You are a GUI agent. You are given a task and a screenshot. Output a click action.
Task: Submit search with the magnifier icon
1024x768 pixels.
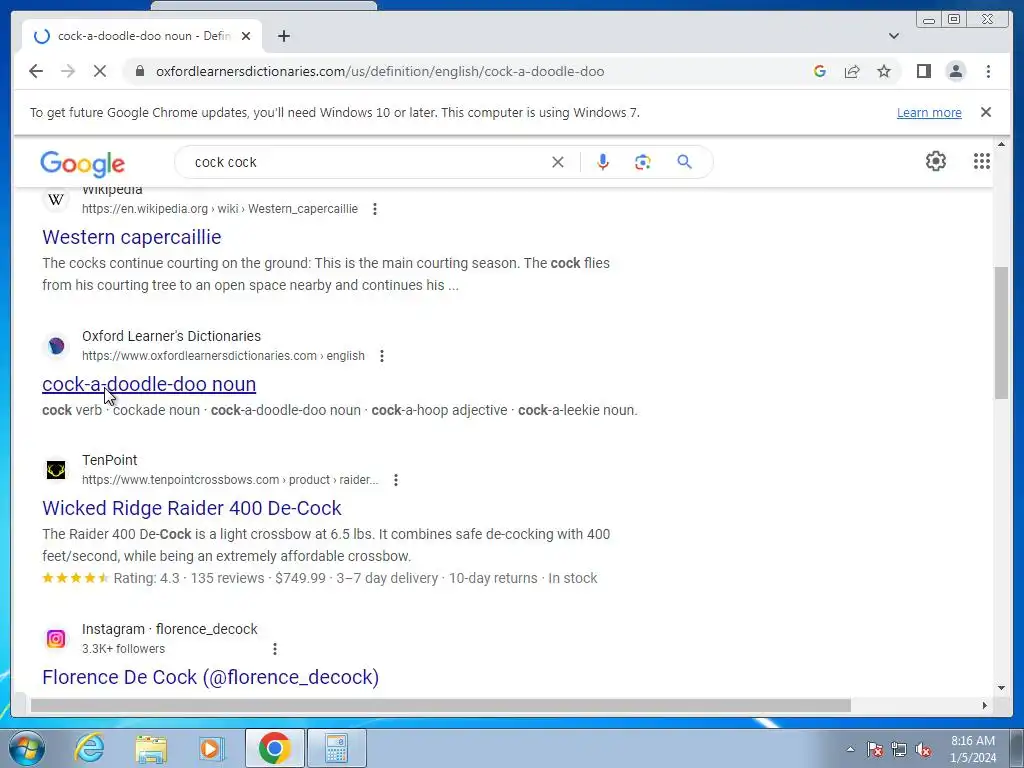[684, 162]
